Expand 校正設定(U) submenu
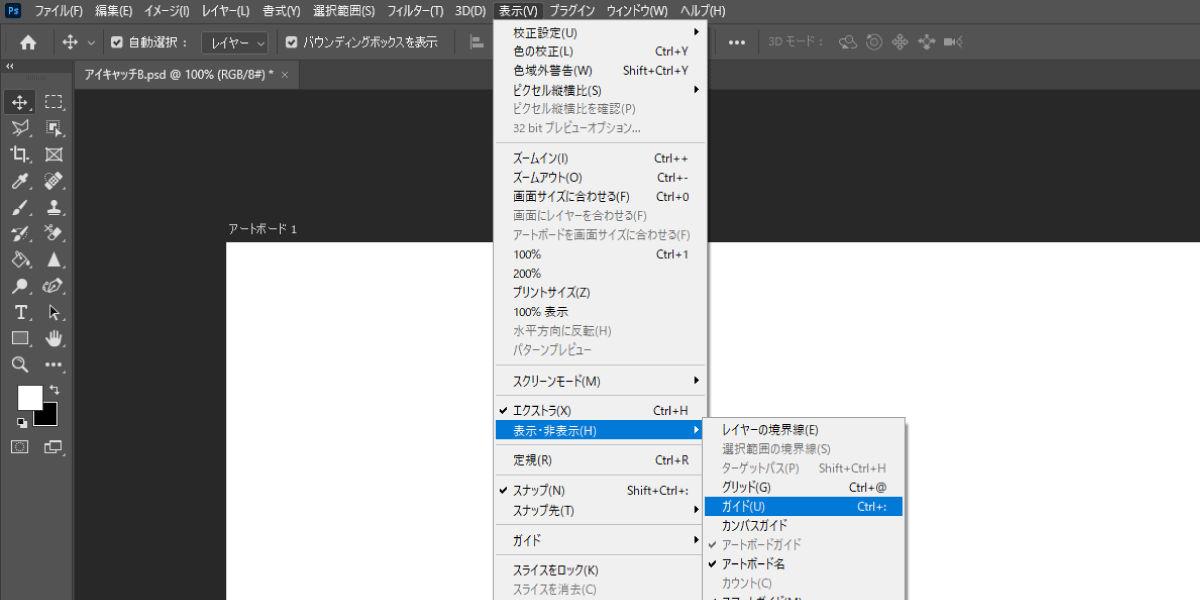 [601, 32]
